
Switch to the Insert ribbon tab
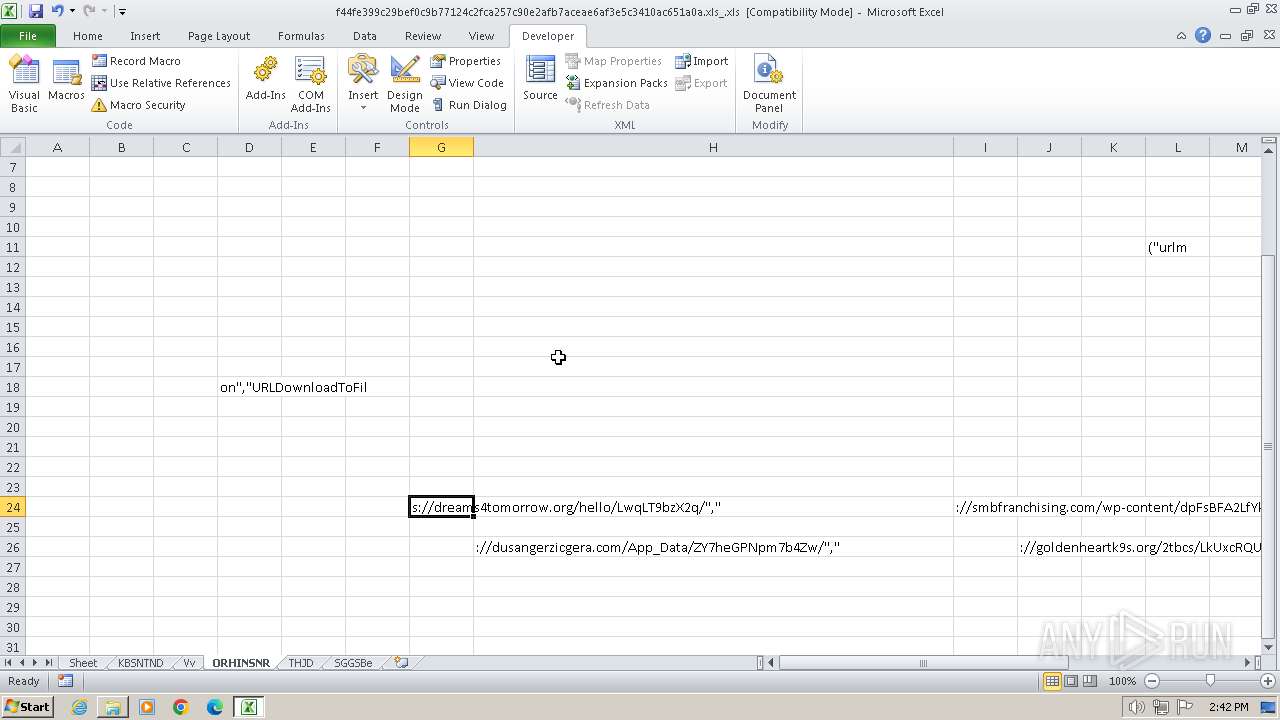[x=145, y=36]
